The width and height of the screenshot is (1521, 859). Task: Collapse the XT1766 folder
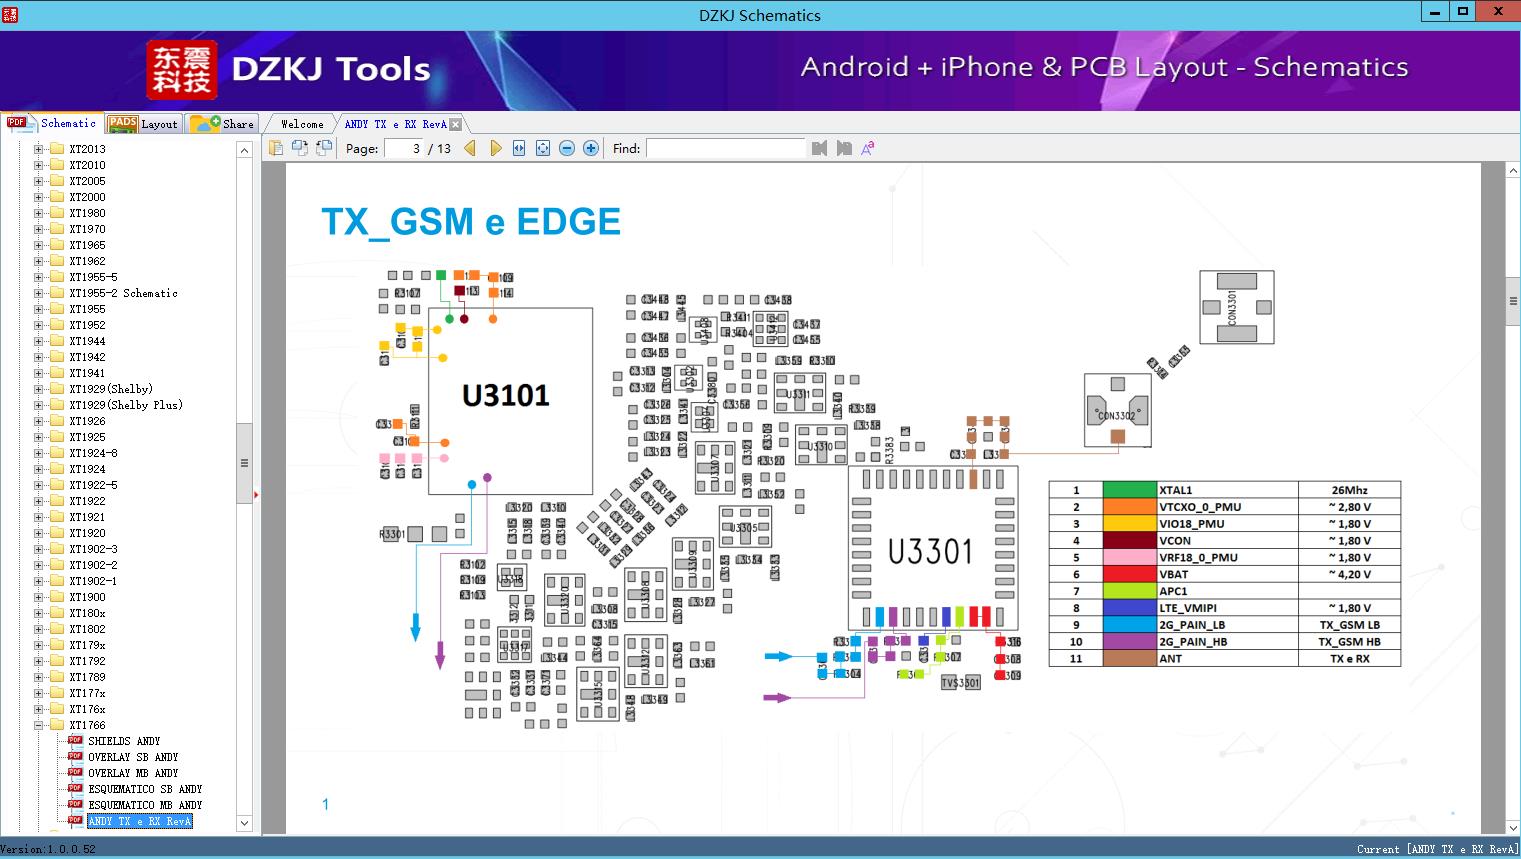coord(39,725)
